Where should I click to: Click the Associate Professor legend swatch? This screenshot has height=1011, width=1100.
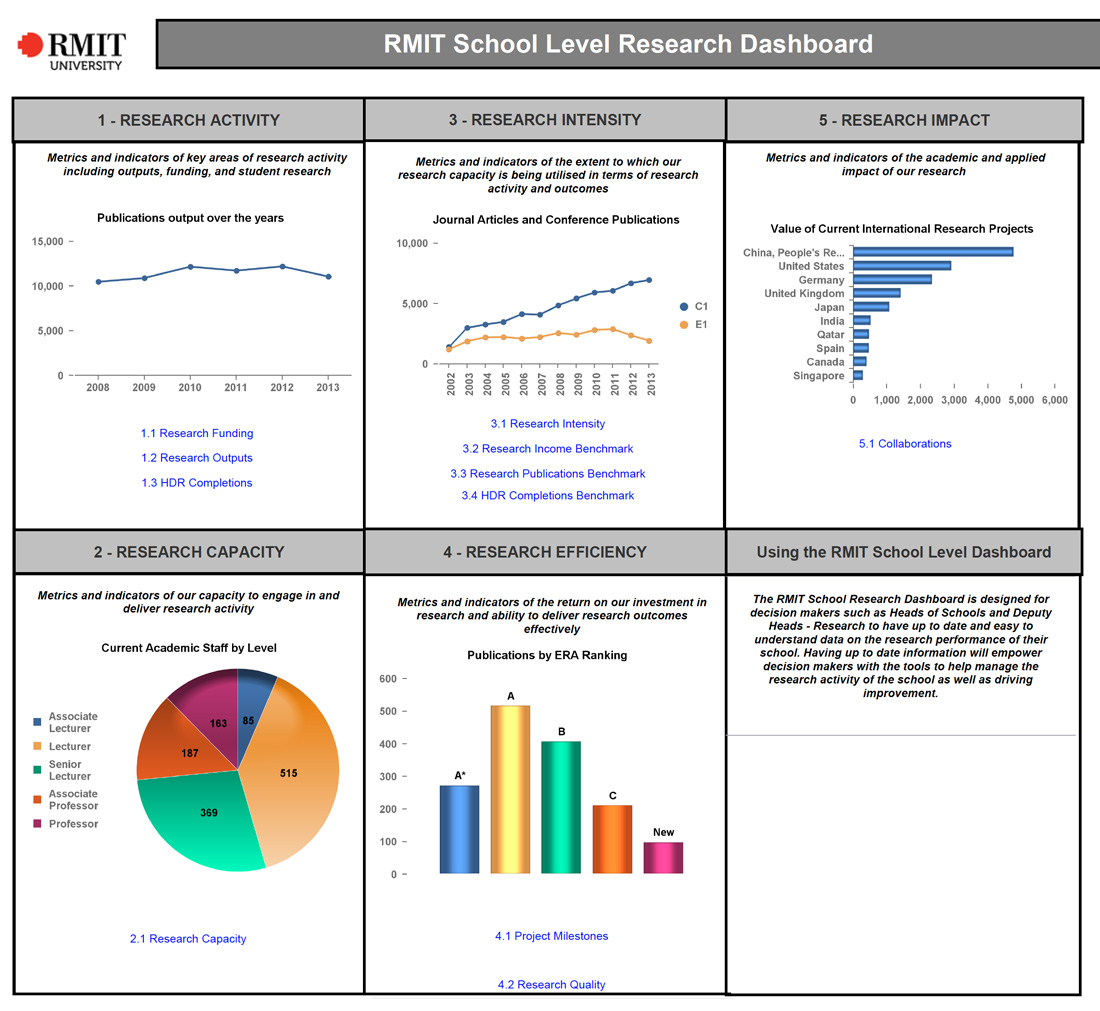37,799
